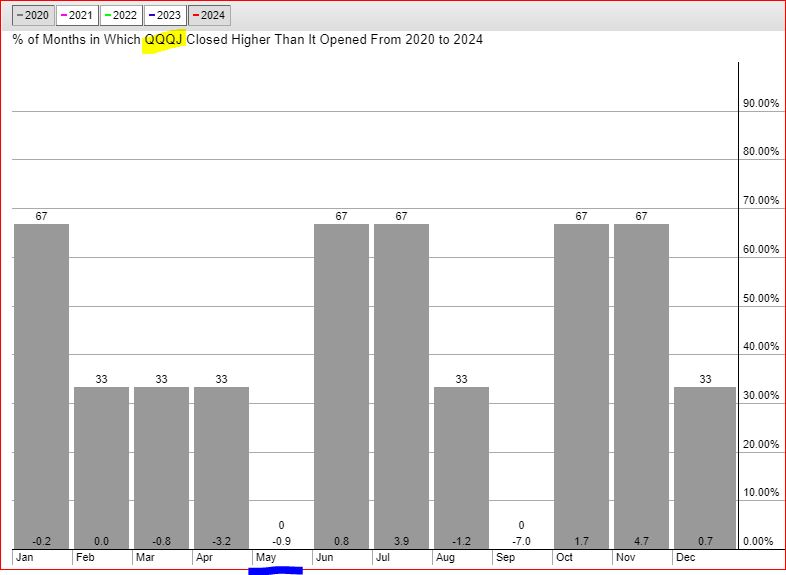Click the 30.00% y-axis label
The width and height of the screenshot is (786, 575).
click(761, 396)
